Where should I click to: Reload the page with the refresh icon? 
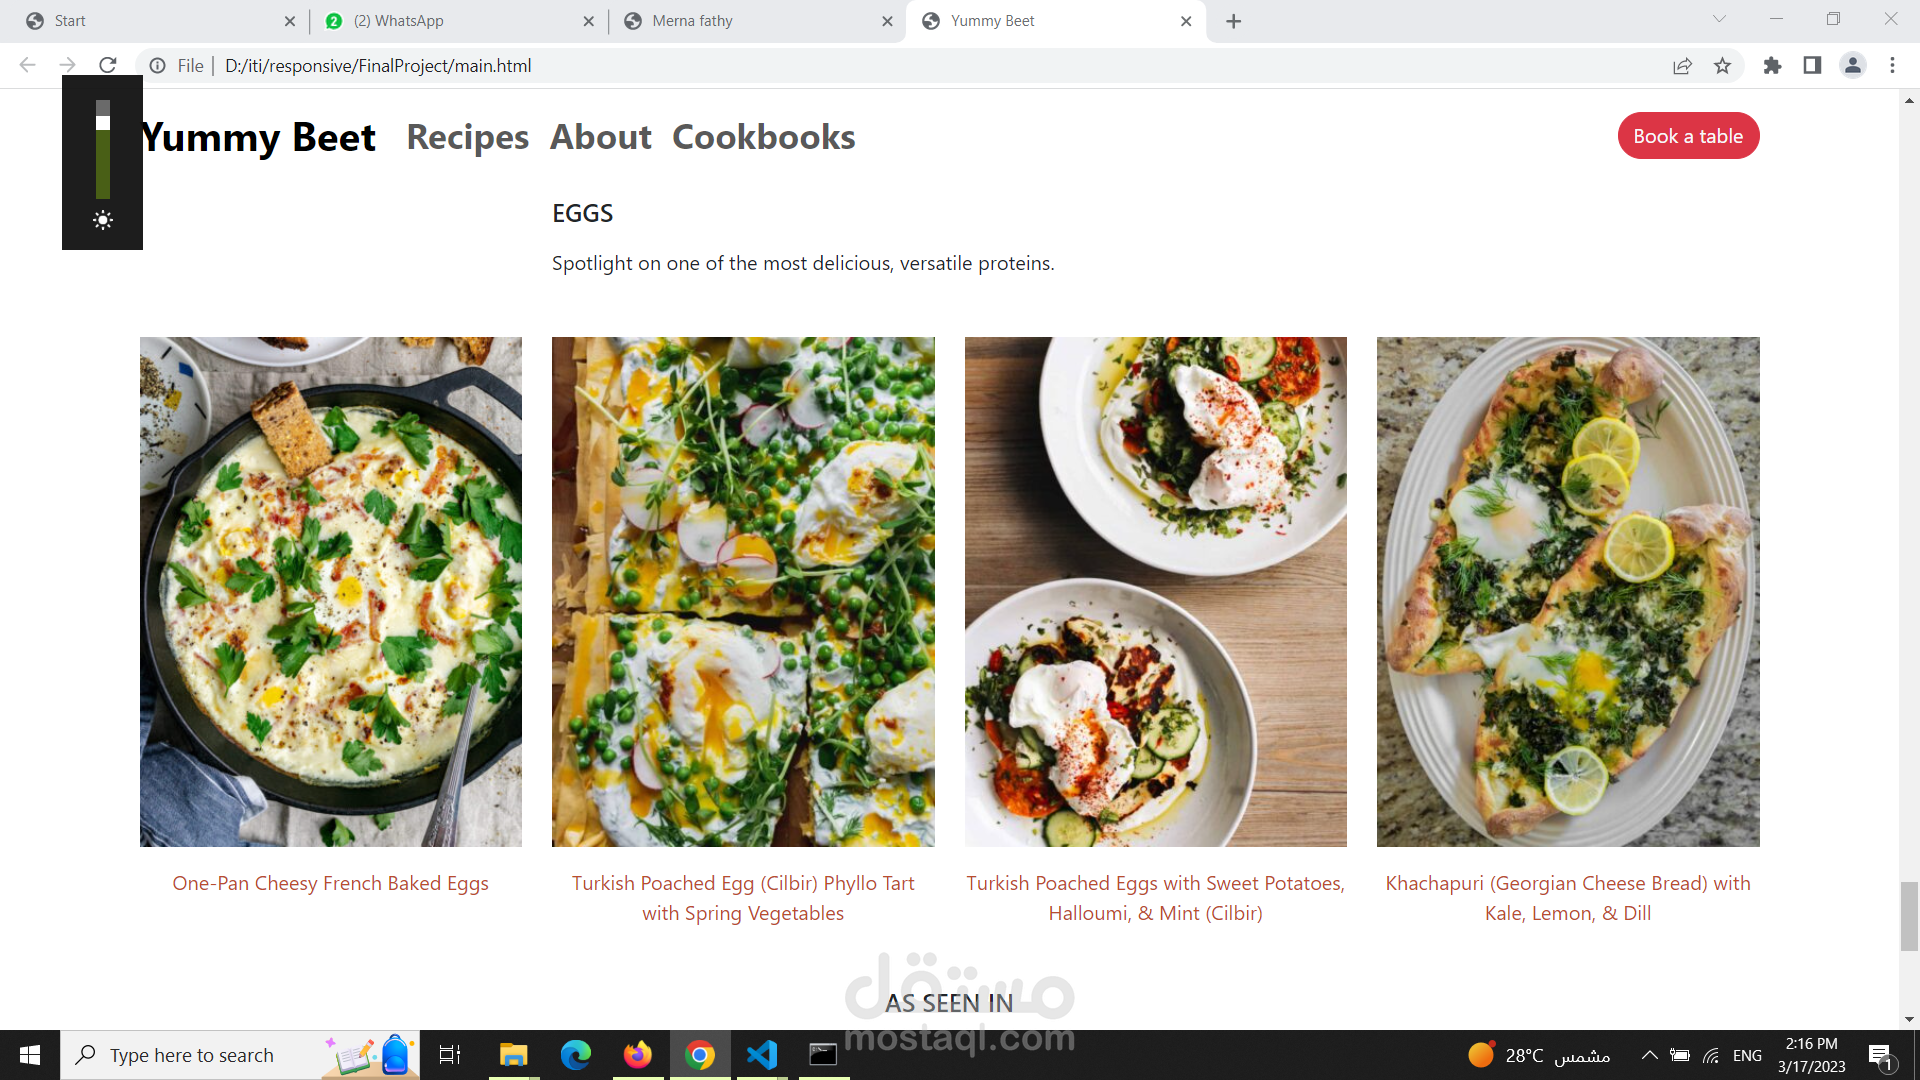(x=108, y=66)
